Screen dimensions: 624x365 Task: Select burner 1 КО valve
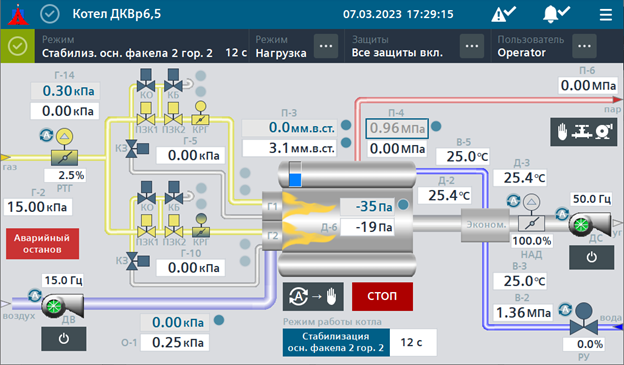(x=146, y=80)
